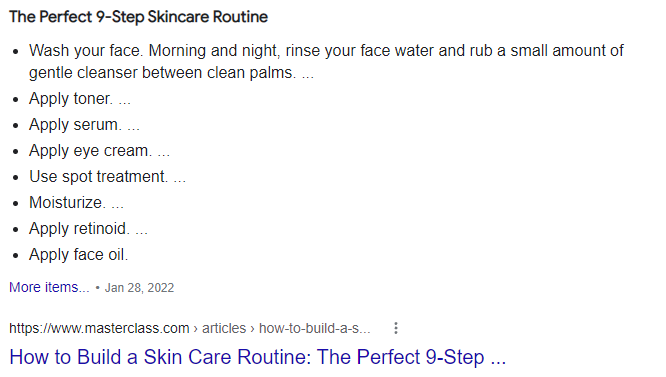This screenshot has height=377, width=666.
Task: Click the bullet point before "Moisturize"
Action: click(x=16, y=204)
